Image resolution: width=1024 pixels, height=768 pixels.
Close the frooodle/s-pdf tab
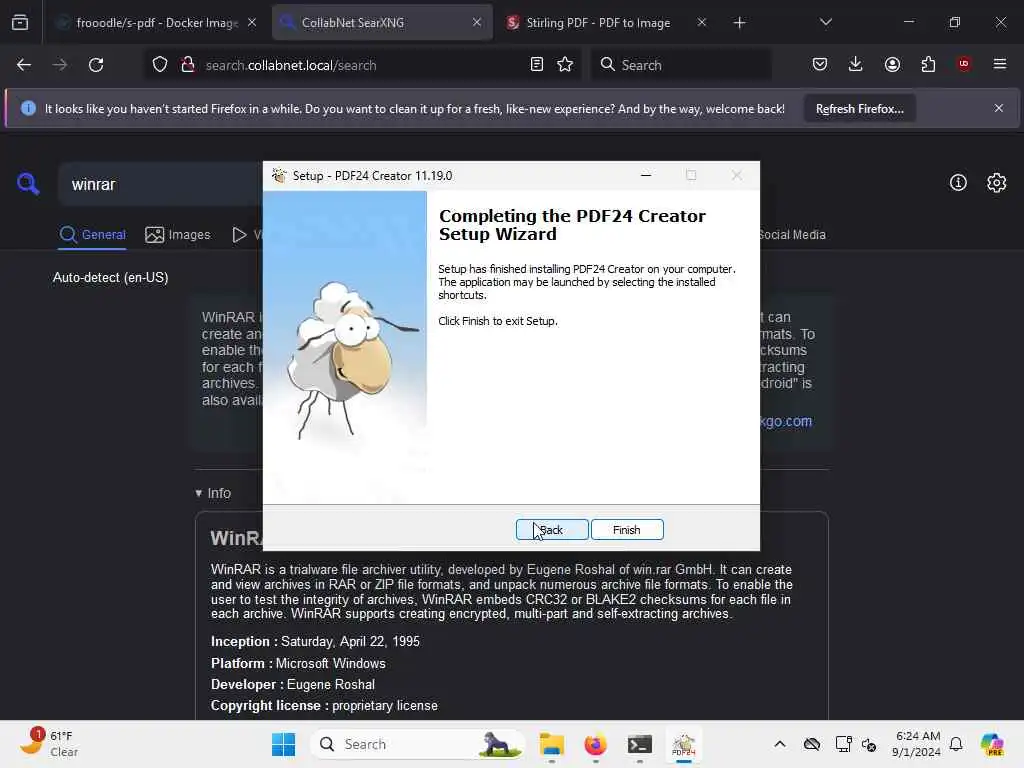pyautogui.click(x=252, y=23)
